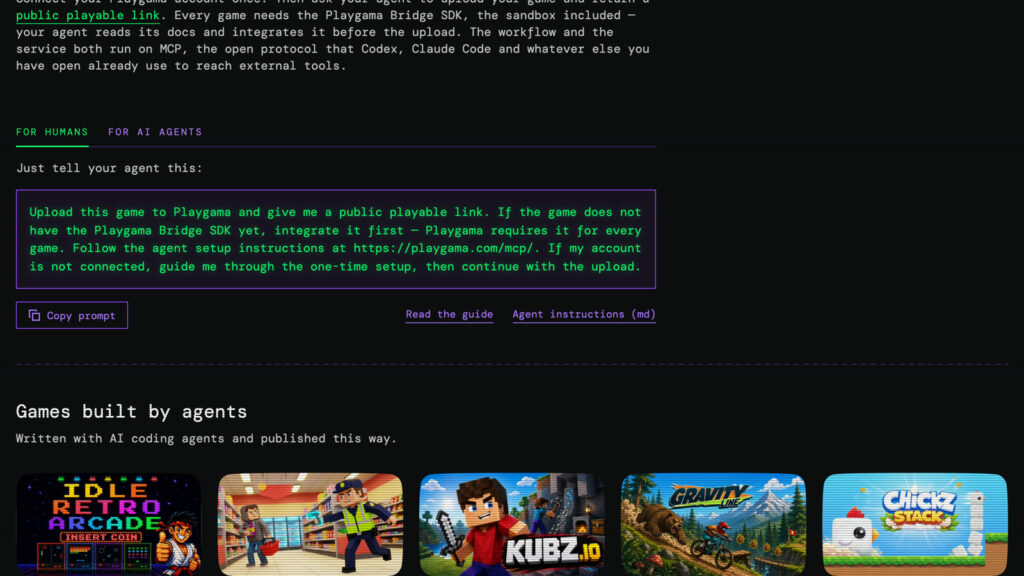The image size is (1024, 576).
Task: Click the copy icon inside Copy prompt
Action: [x=35, y=315]
